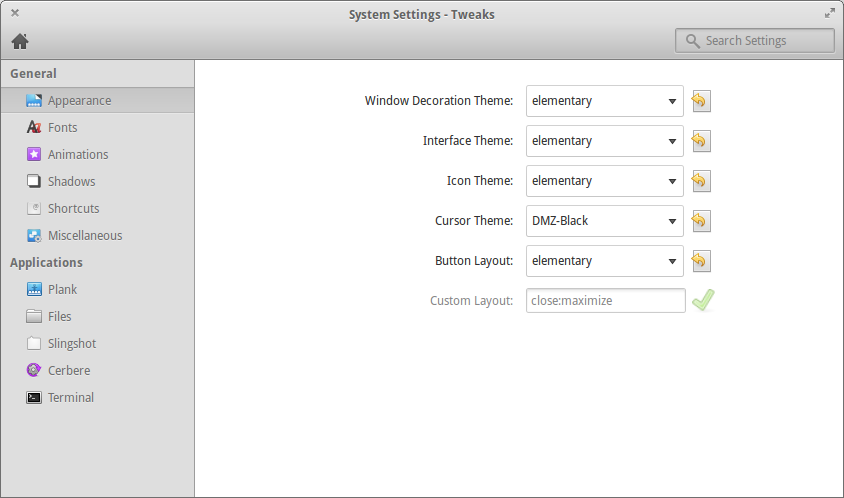Image resolution: width=844 pixels, height=498 pixels.
Task: Open the Miscellaneous section
Action: [97, 235]
